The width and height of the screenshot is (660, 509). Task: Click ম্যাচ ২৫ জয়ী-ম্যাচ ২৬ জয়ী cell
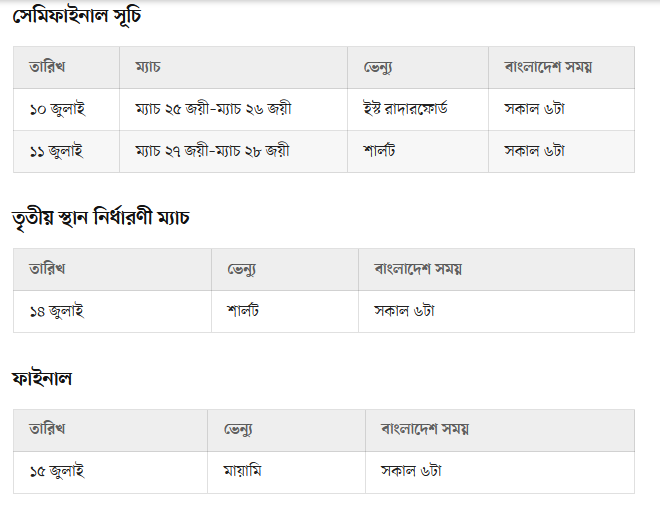[x=234, y=109]
